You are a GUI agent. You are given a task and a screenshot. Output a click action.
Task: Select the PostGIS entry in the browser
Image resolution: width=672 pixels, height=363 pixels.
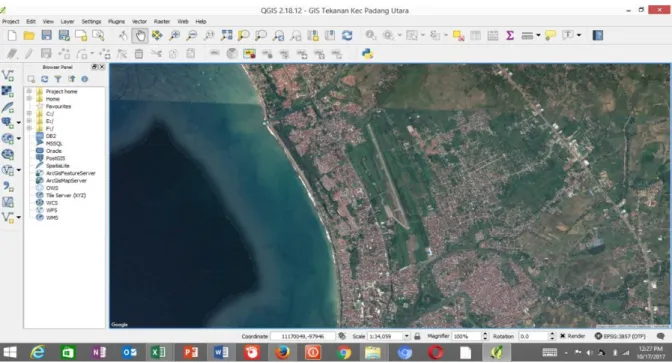[x=55, y=158]
